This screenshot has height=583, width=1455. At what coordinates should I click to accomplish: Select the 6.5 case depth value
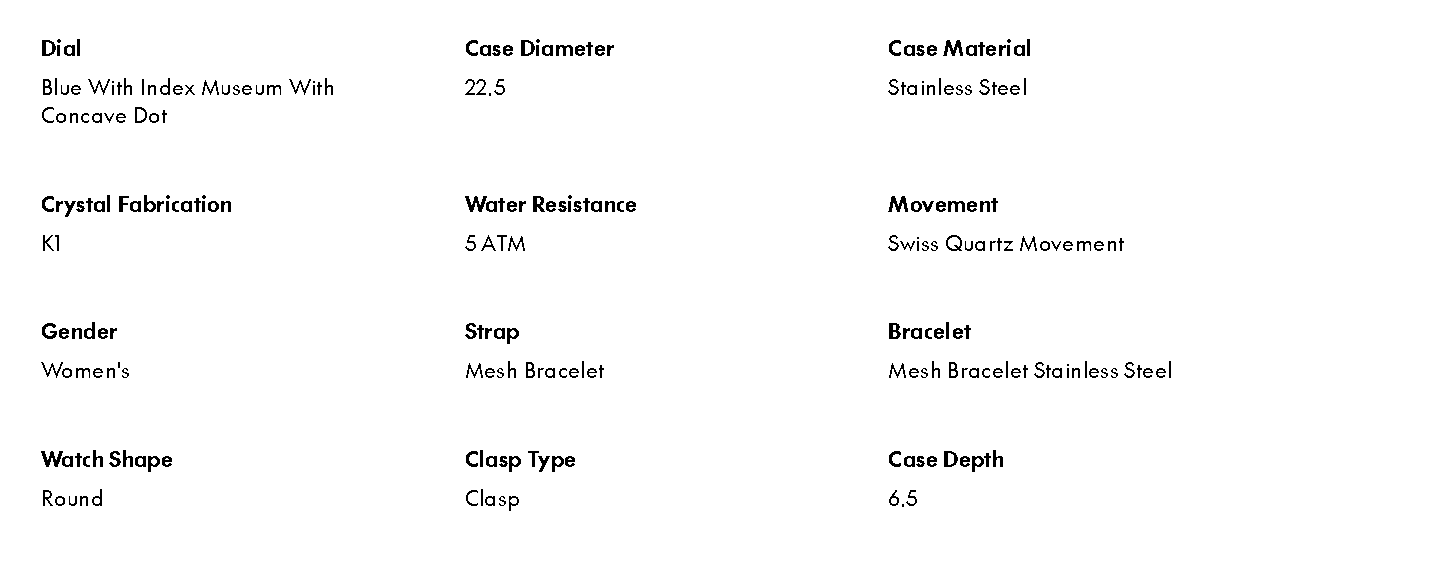pyautogui.click(x=902, y=499)
